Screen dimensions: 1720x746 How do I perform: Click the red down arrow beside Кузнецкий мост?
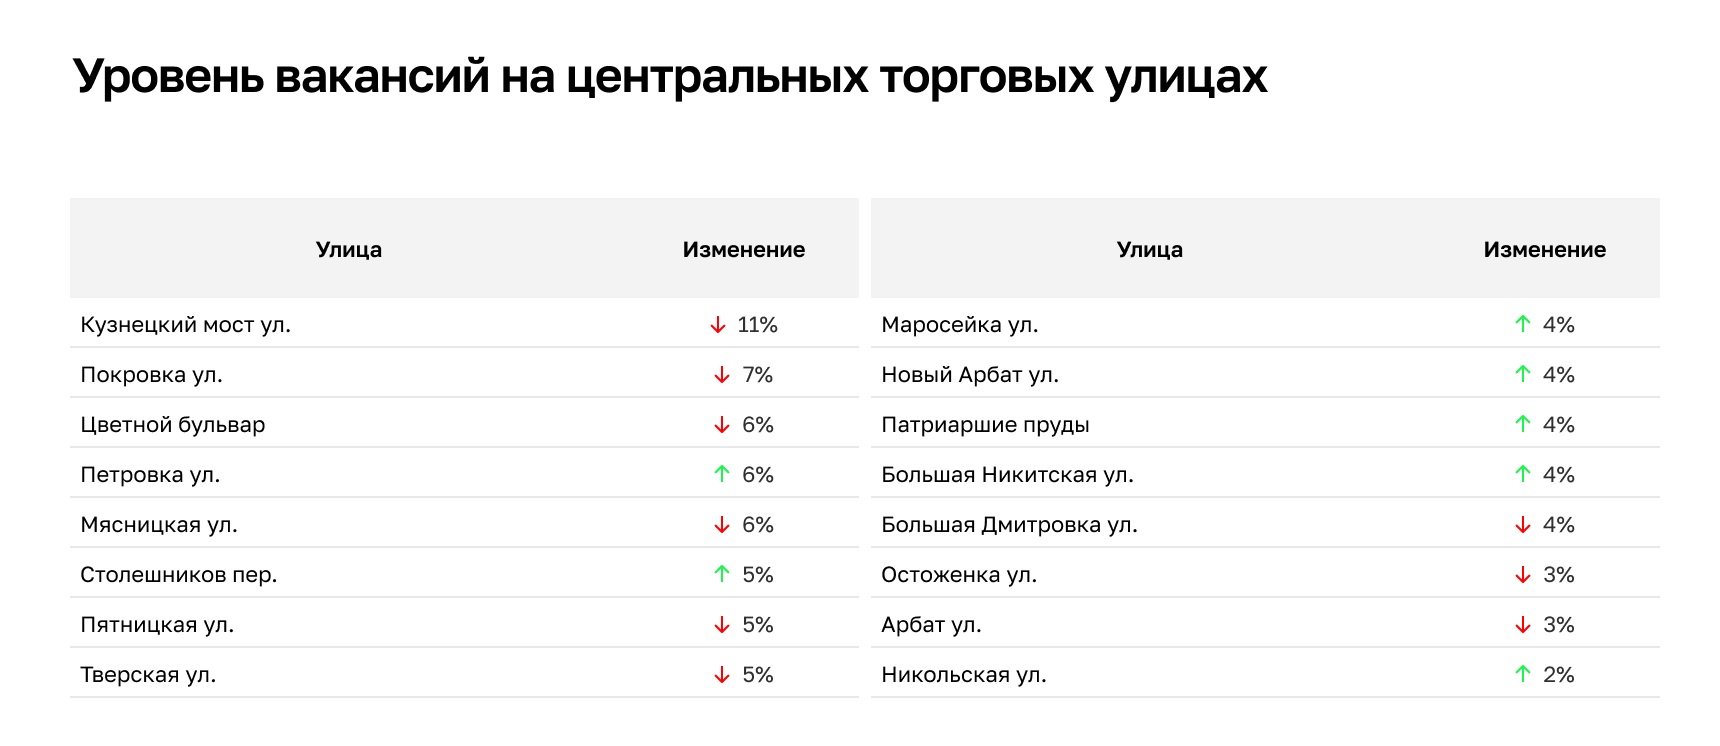coord(717,325)
